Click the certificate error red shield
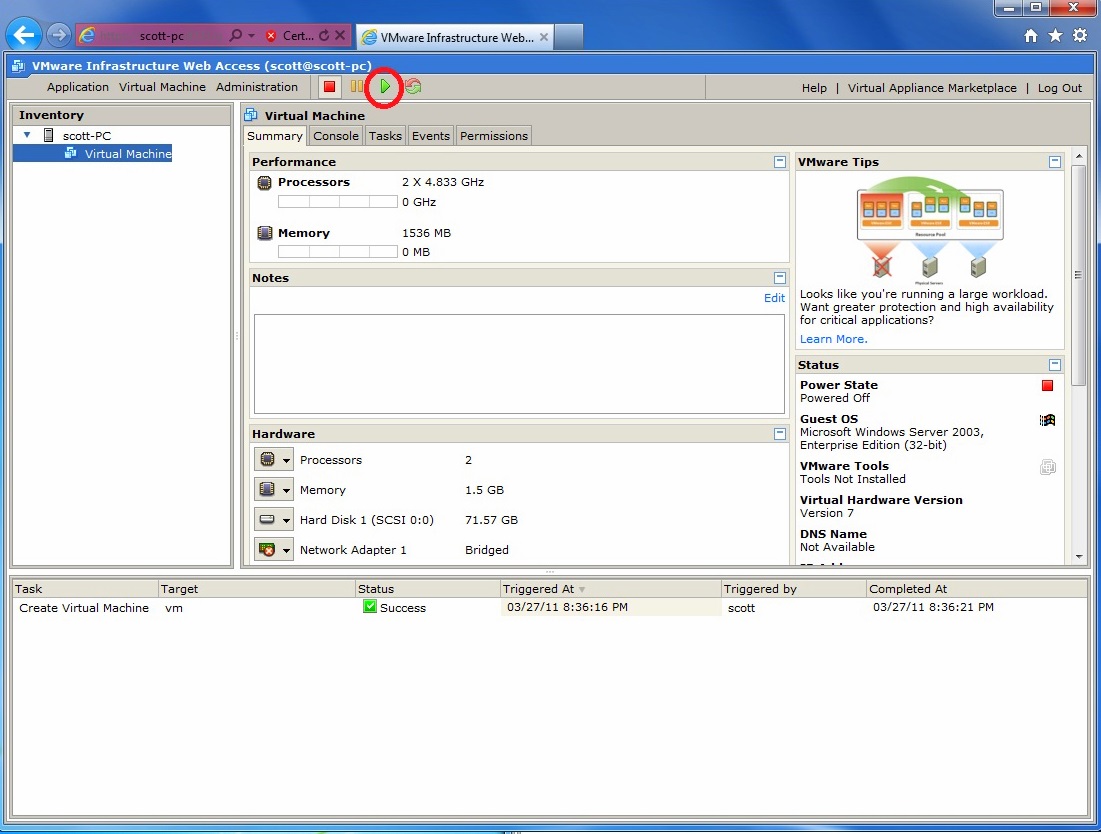Viewport: 1101px width, 834px height. click(x=271, y=36)
